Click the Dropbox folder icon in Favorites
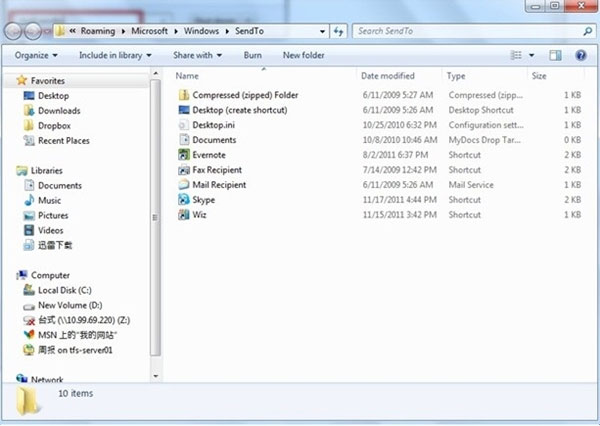 click(x=29, y=126)
